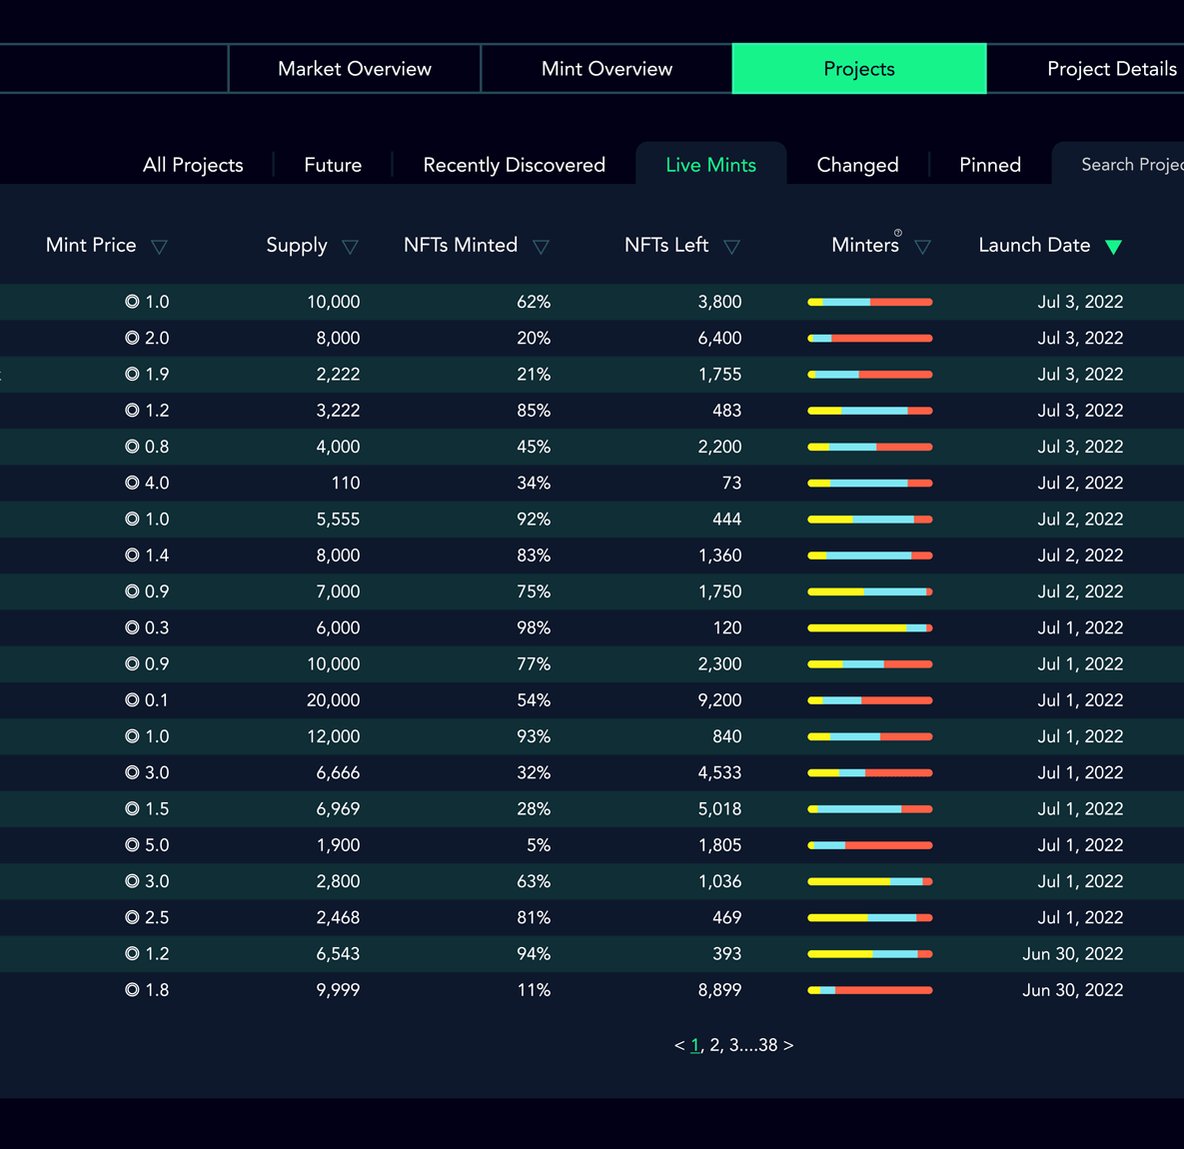The width and height of the screenshot is (1184, 1149).
Task: Go to previous page arrow
Action: [x=679, y=1045]
